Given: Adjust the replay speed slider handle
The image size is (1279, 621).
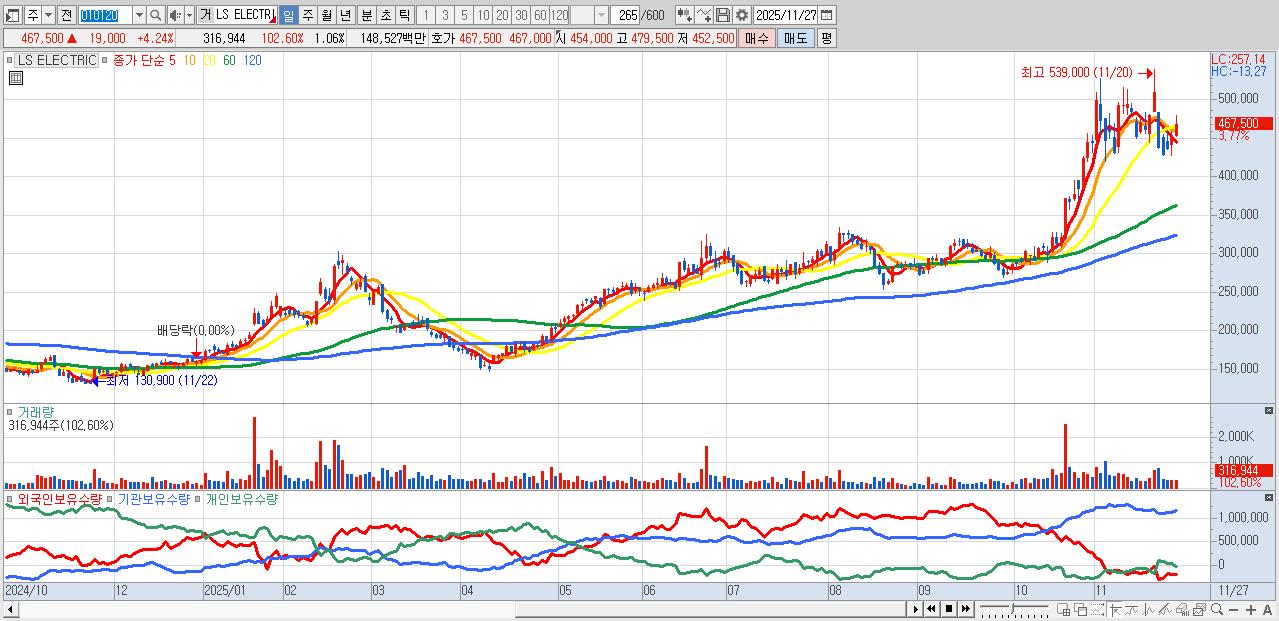Looking at the screenshot, I should click(x=1013, y=608).
